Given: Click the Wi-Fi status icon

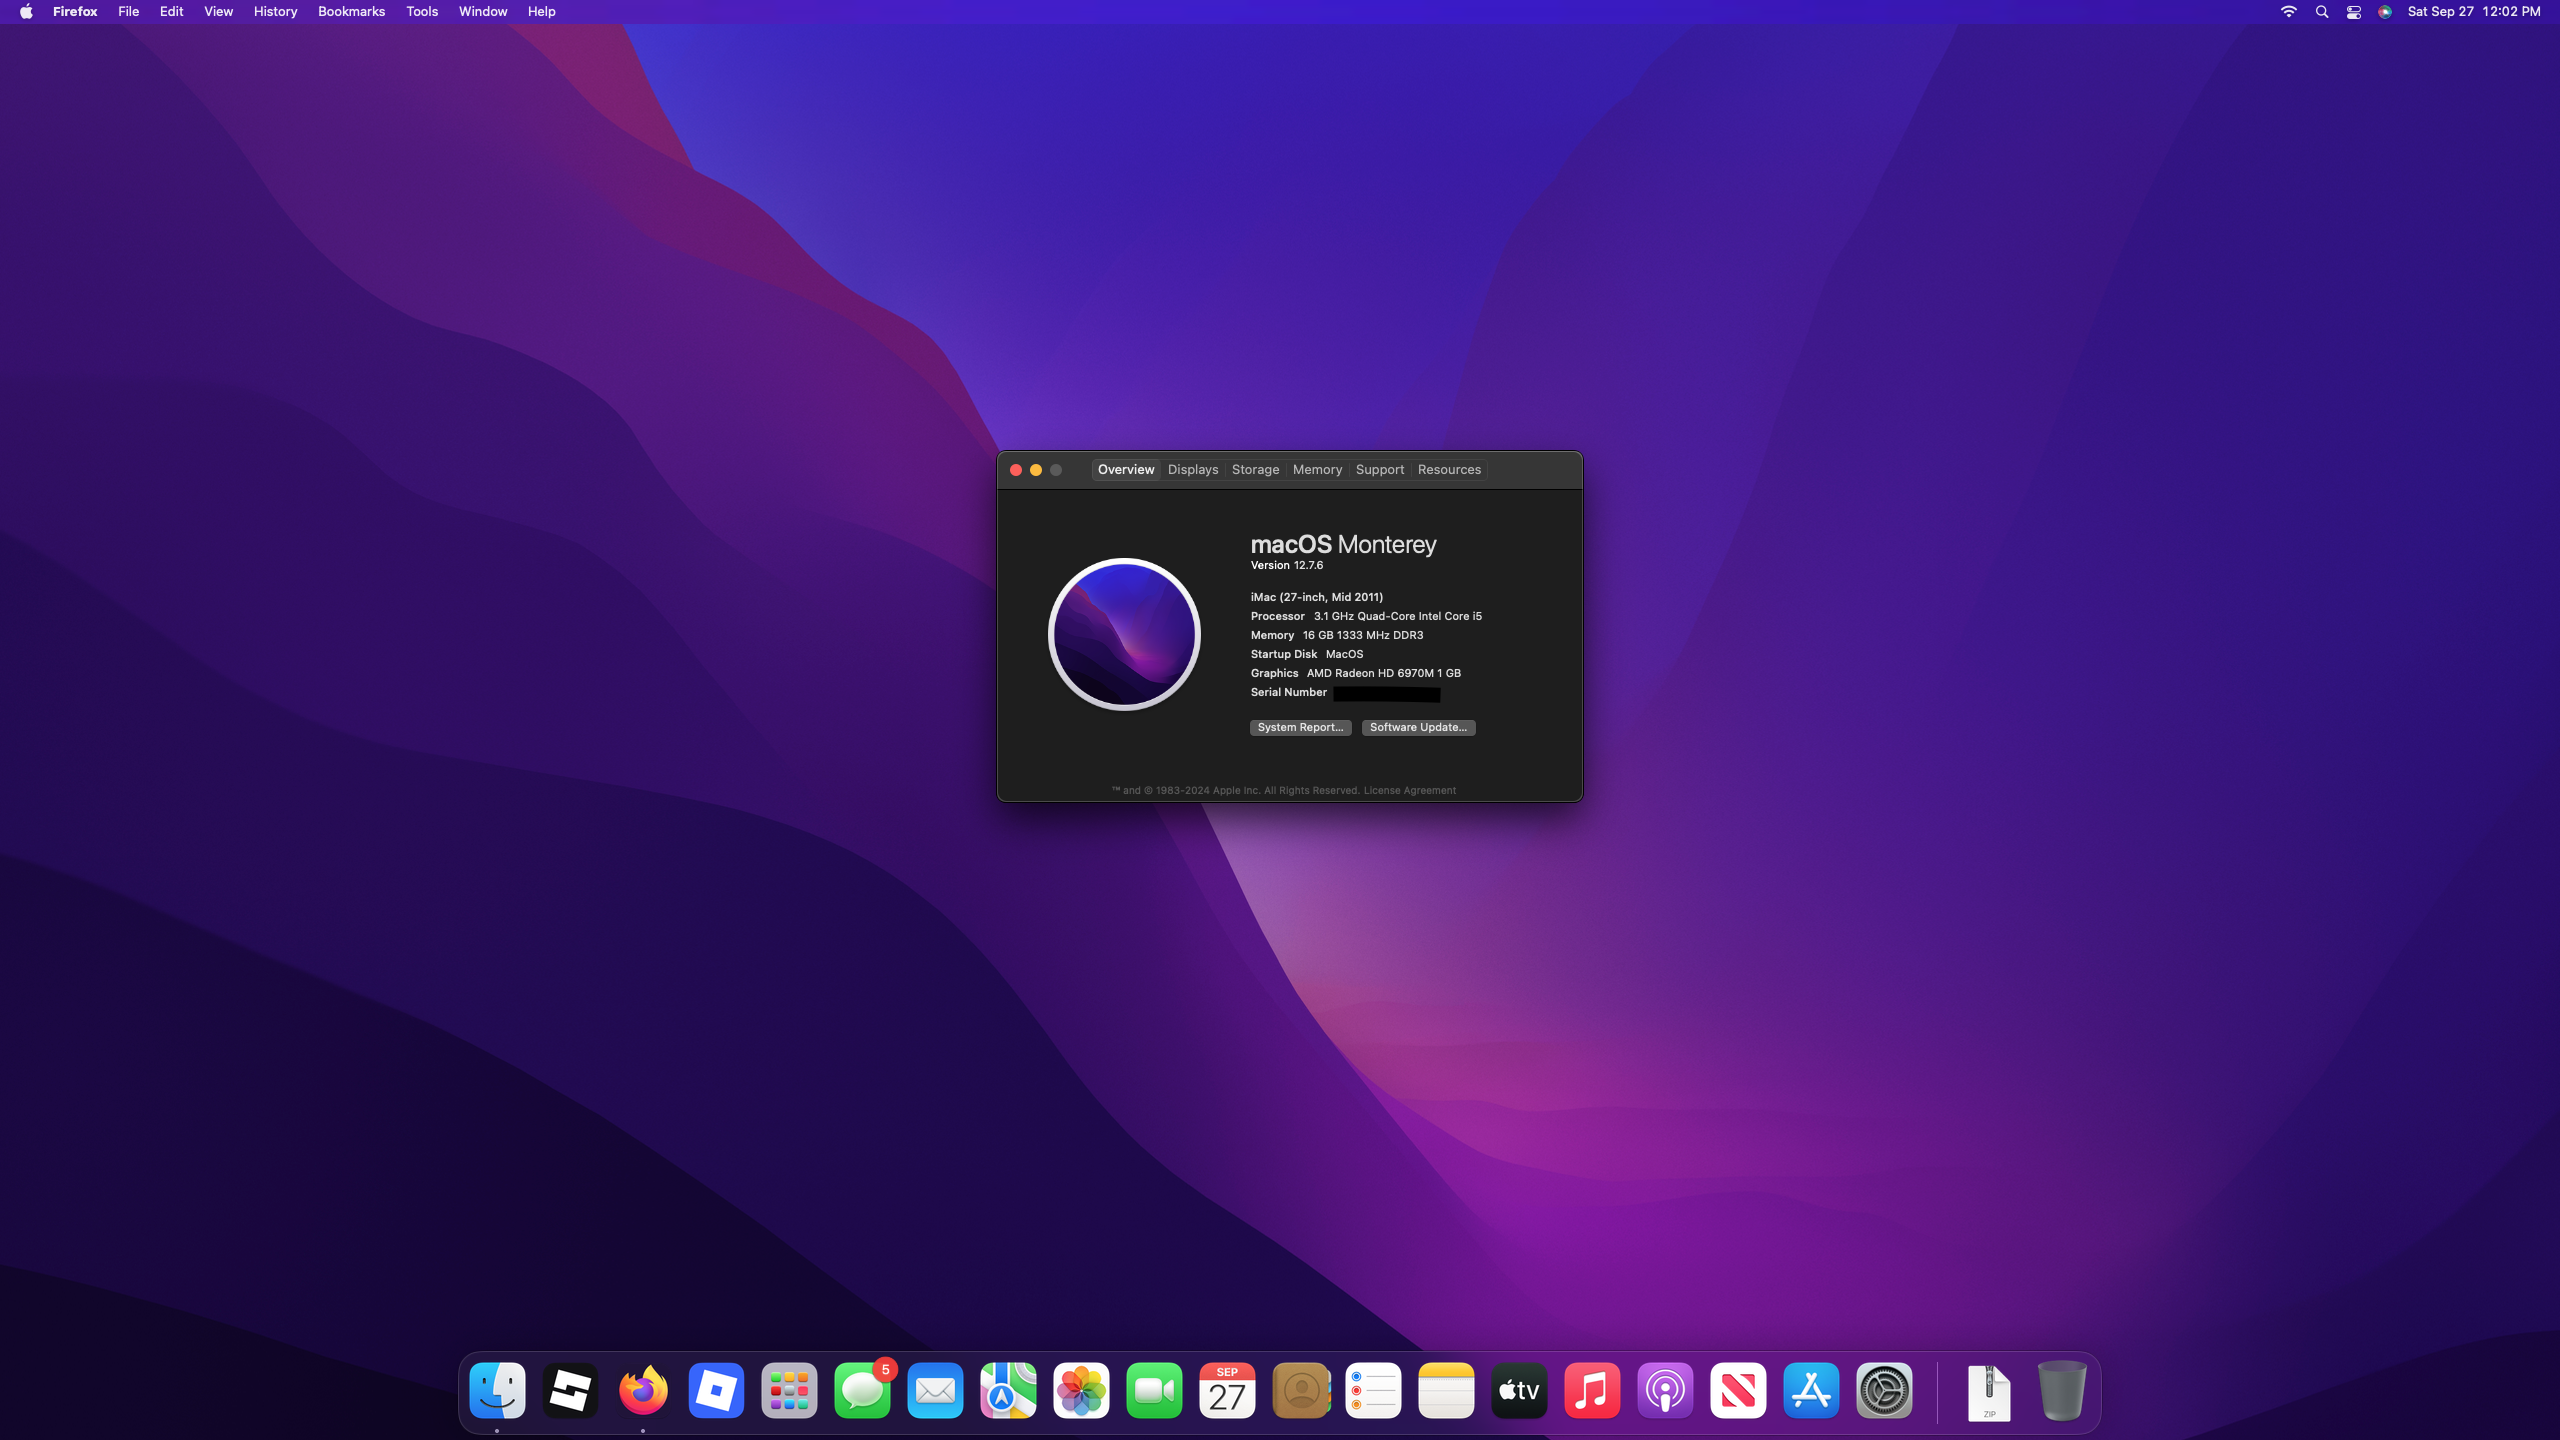Looking at the screenshot, I should (2288, 12).
